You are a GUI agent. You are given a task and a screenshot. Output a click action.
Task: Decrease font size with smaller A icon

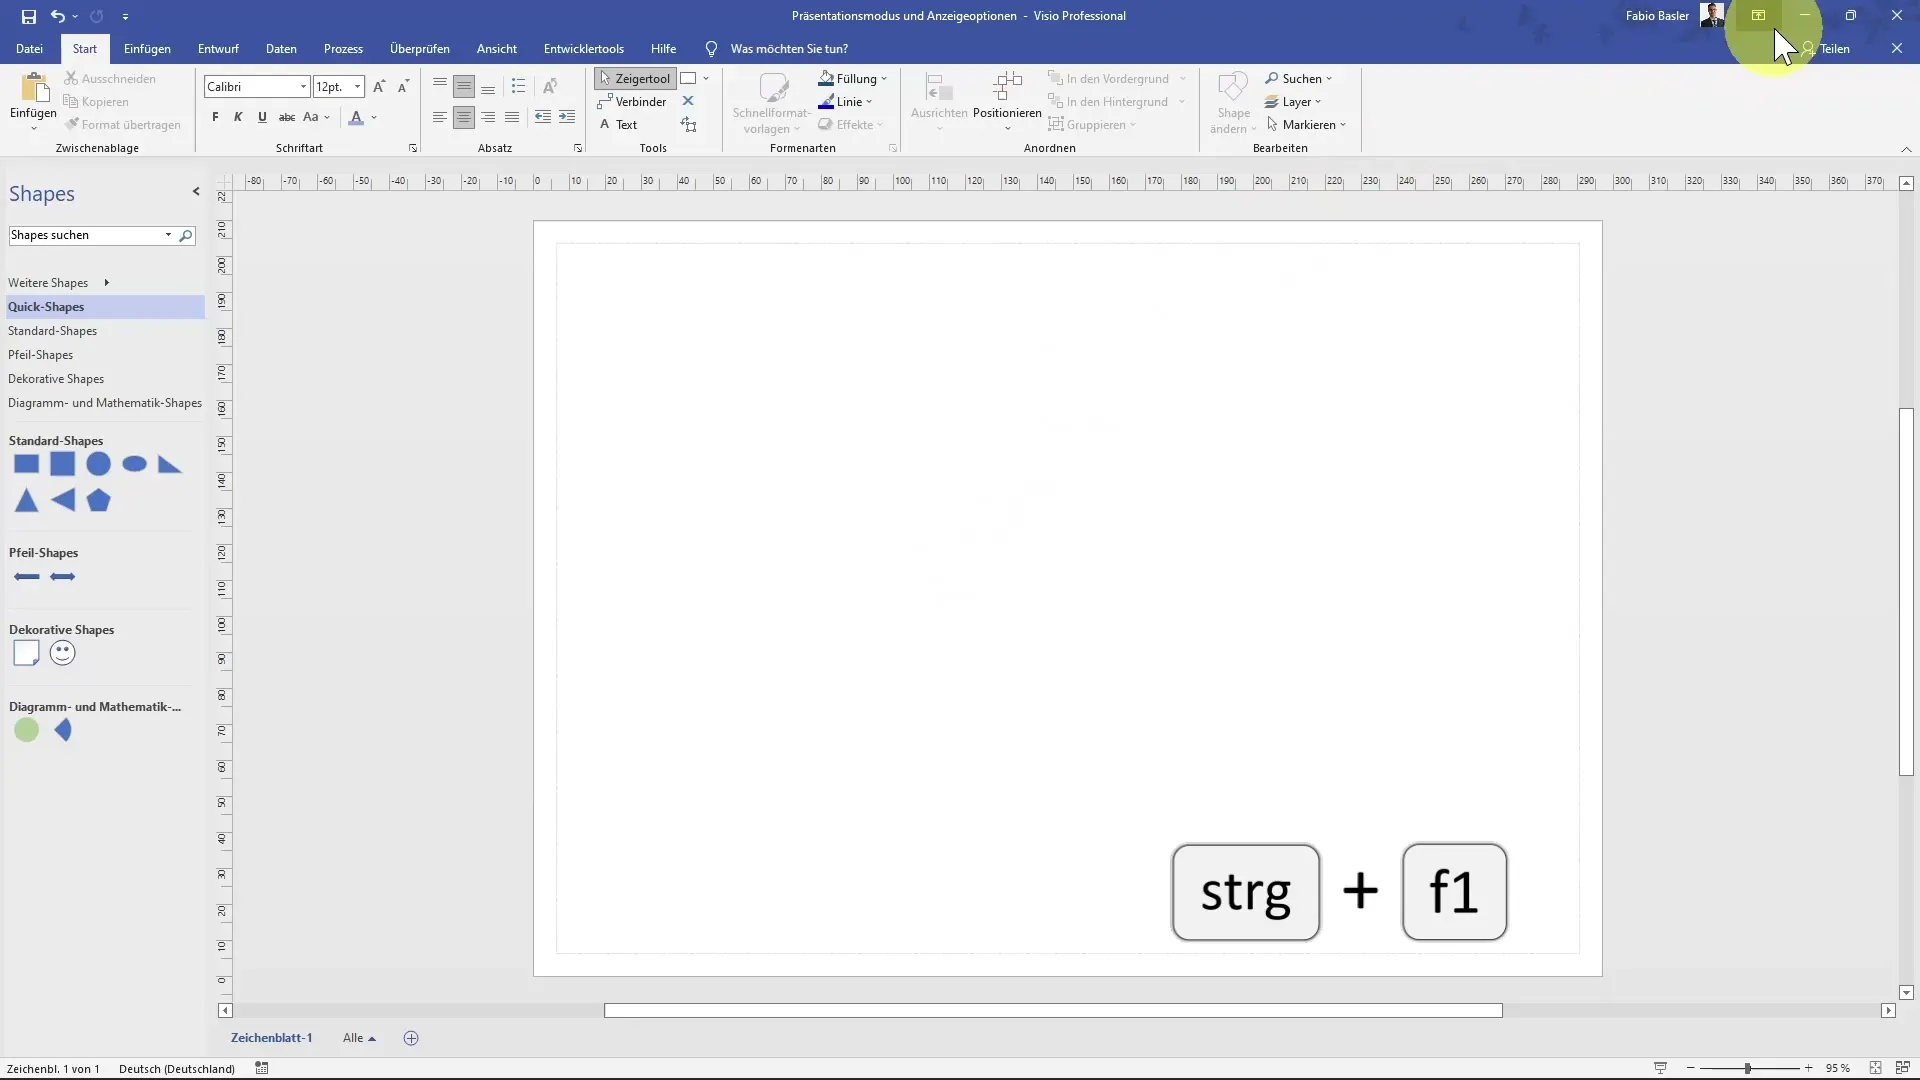point(403,87)
